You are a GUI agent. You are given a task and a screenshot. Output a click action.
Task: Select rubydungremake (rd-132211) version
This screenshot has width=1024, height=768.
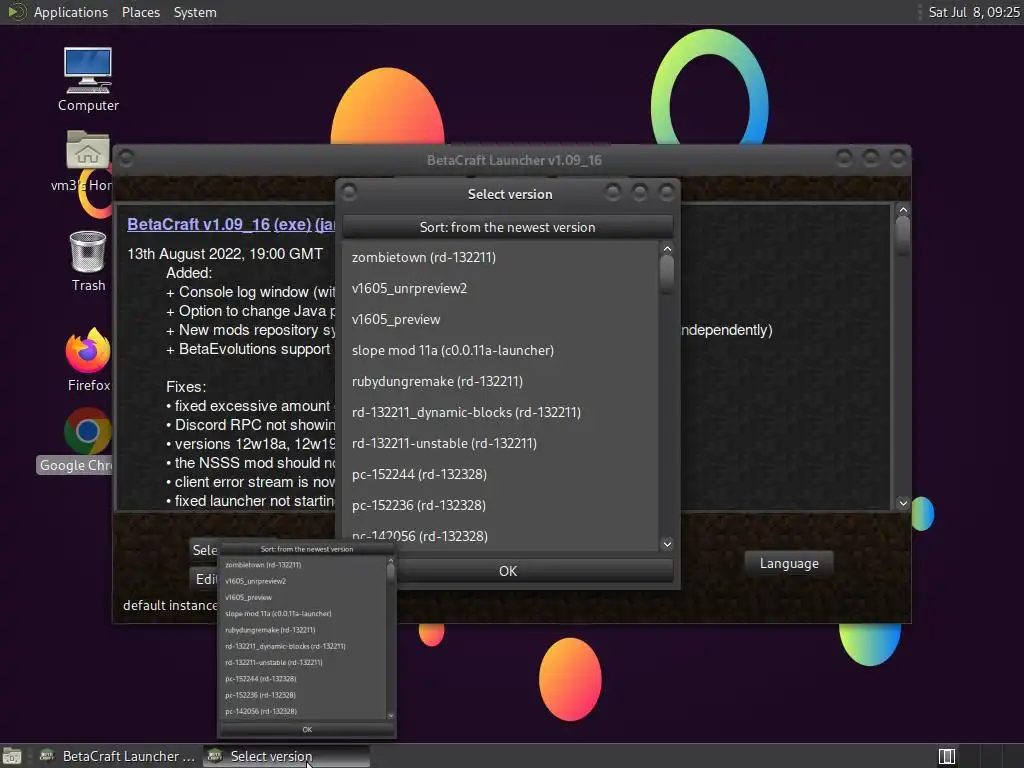[x=500, y=381]
